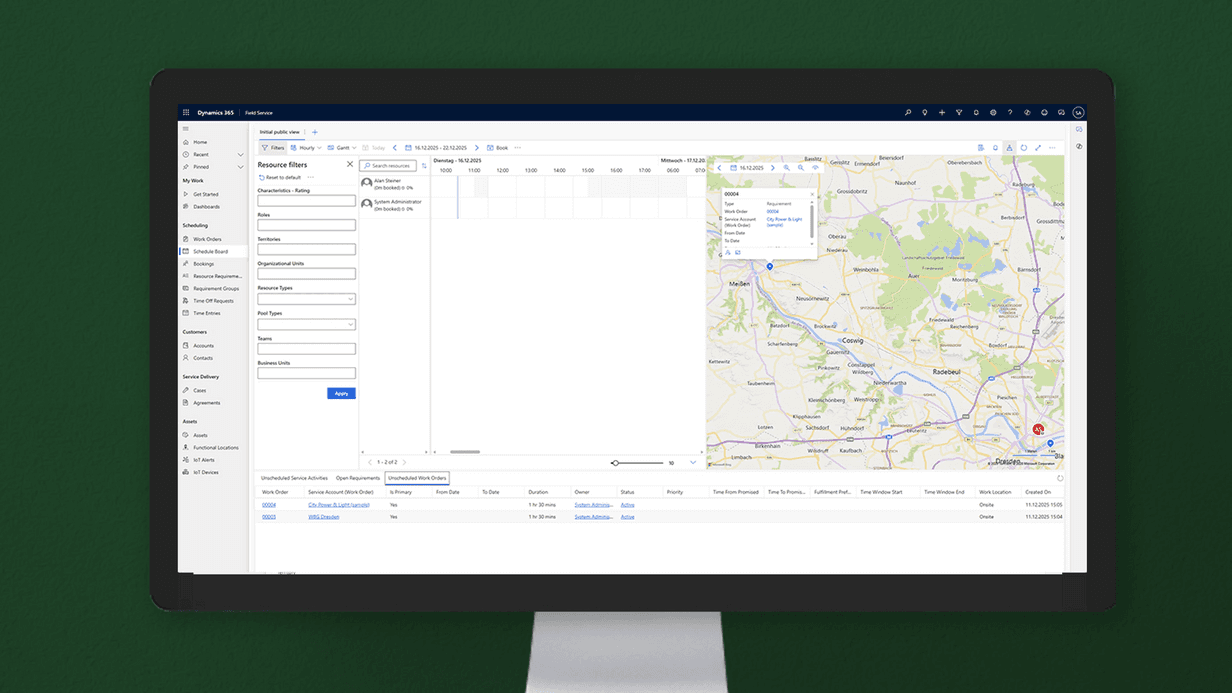Screen dimensions: 1232x693
Task: Toggle the Filters pane button
Action: point(272,148)
